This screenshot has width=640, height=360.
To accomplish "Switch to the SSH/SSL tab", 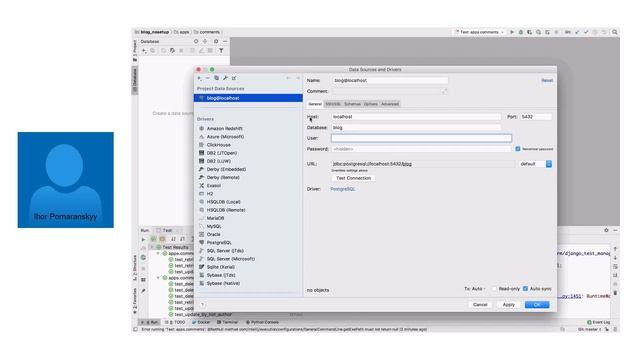I will click(333, 104).
